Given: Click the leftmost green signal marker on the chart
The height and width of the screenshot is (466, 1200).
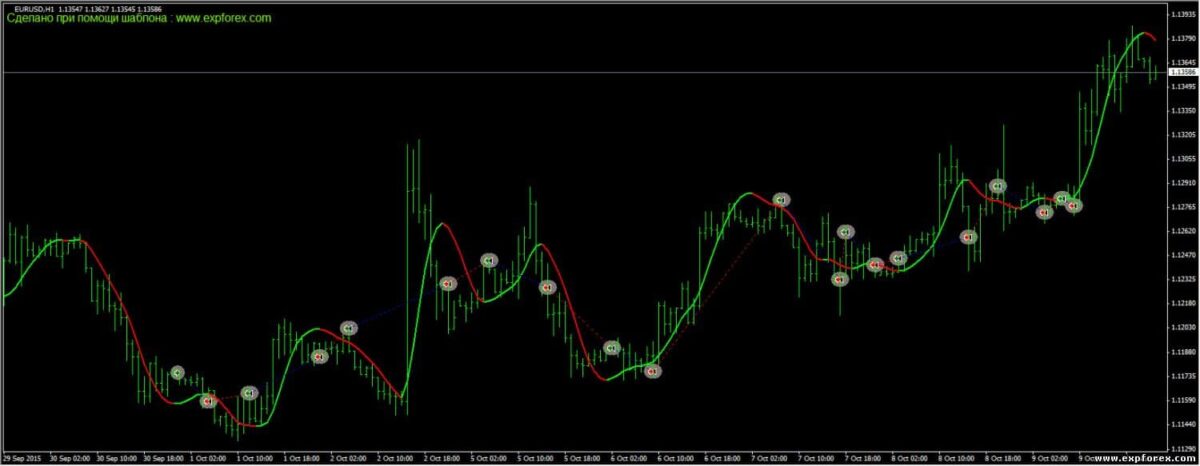Looking at the screenshot, I should (178, 373).
